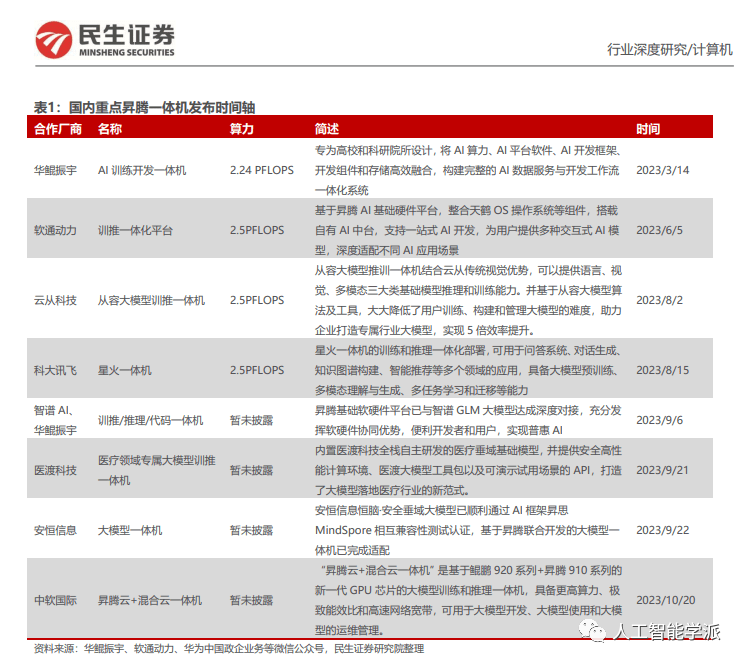The width and height of the screenshot is (744, 664).
Task: Select the table title 表1：国内重点昇腾一体机发布时间轴
Action: [145, 107]
